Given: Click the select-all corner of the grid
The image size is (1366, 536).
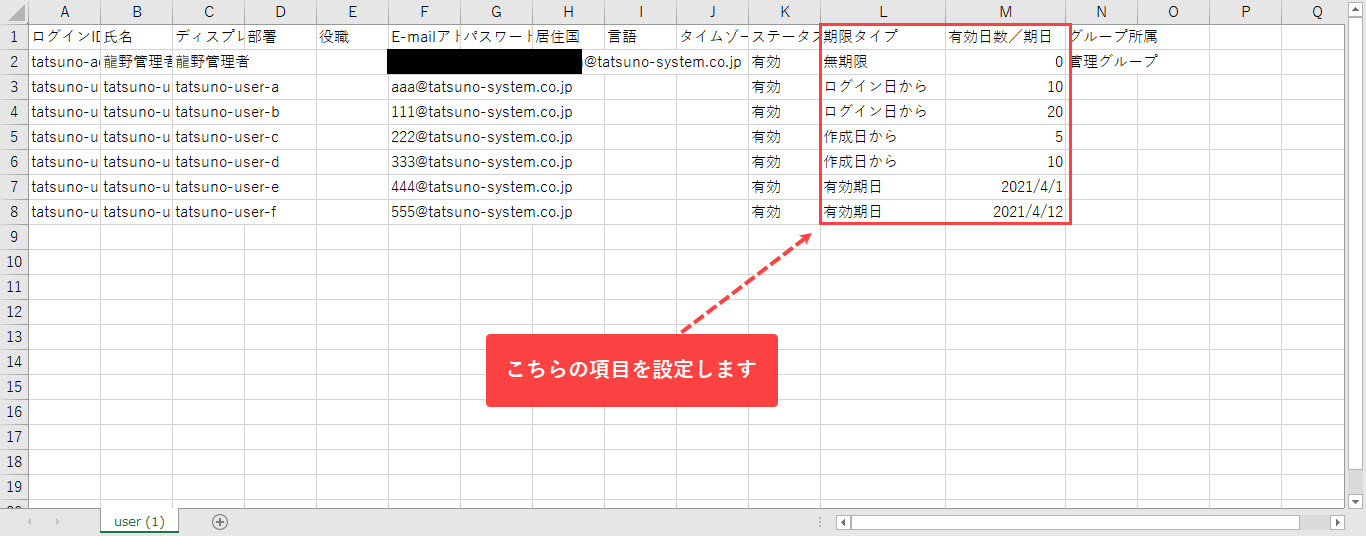Looking at the screenshot, I should pyautogui.click(x=14, y=12).
